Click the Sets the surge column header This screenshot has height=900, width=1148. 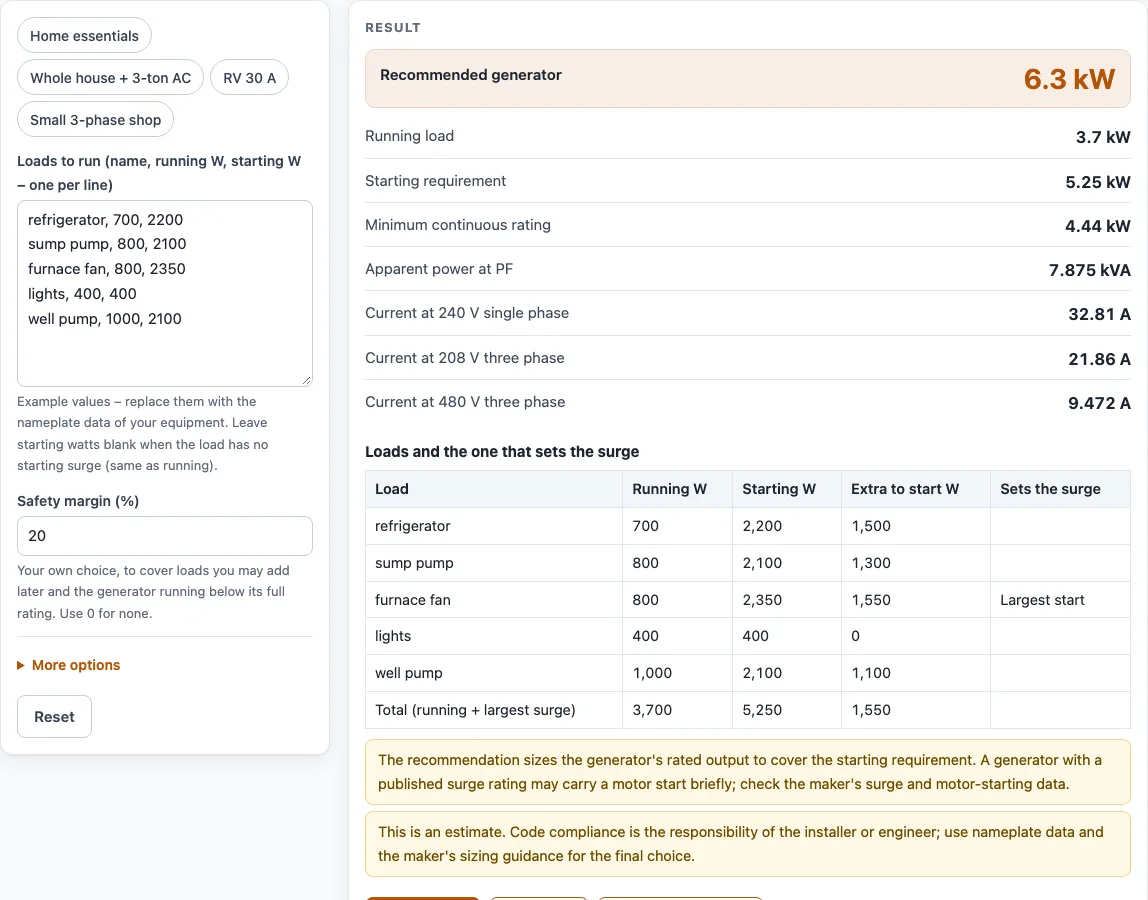(x=1060, y=489)
